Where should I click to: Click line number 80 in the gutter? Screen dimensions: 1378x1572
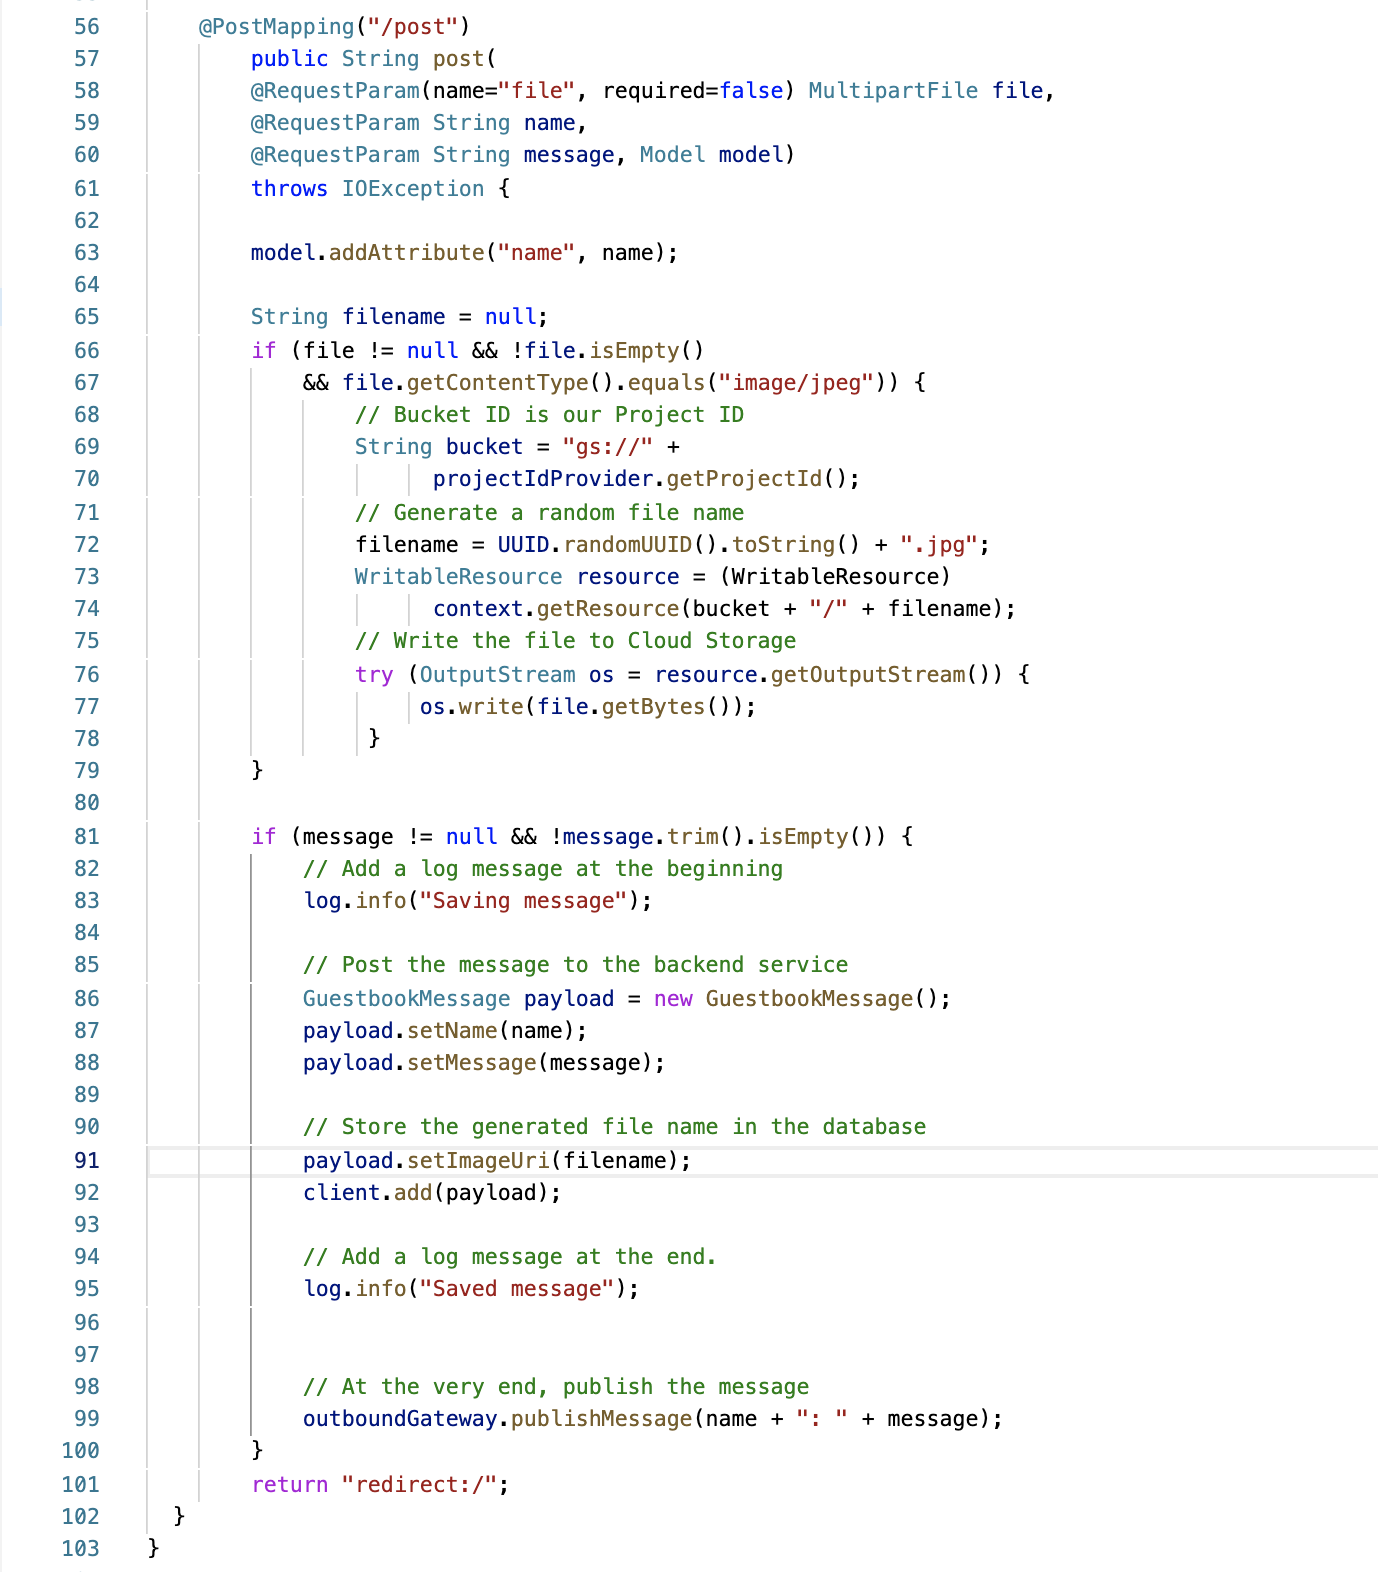87,802
